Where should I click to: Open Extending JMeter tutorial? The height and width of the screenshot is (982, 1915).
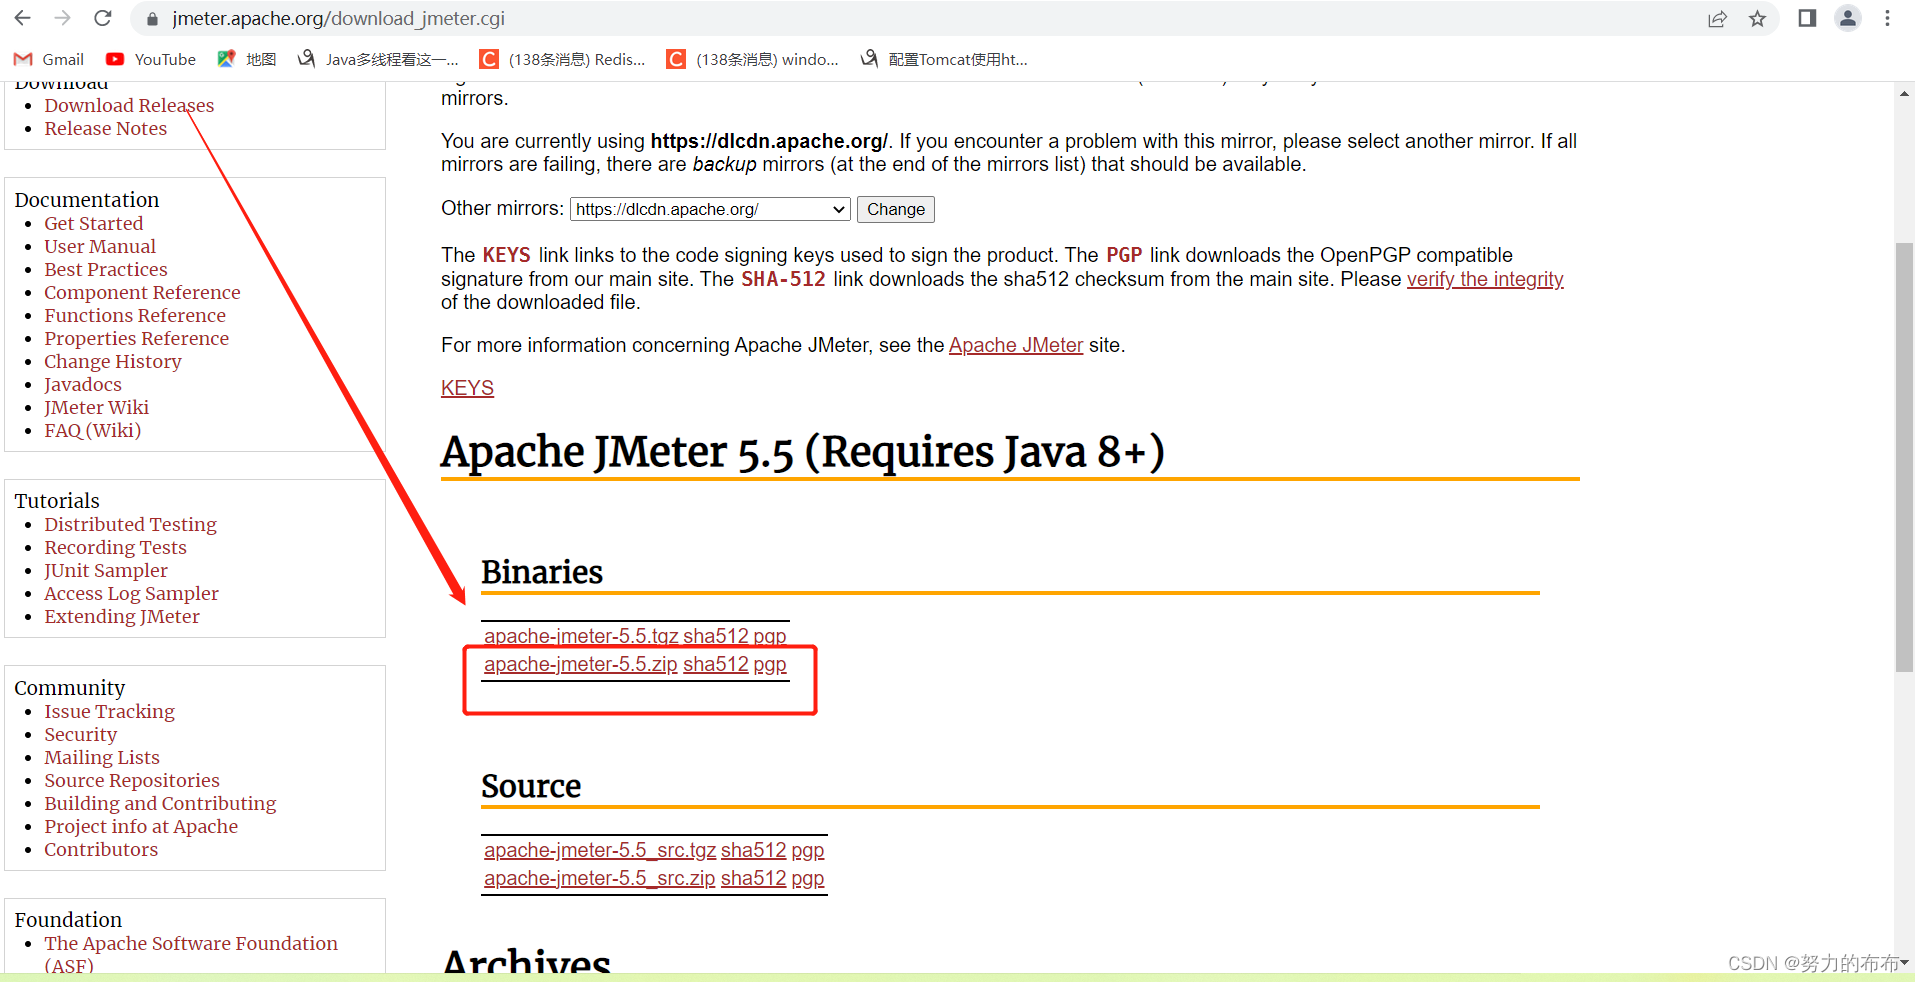coord(122,616)
